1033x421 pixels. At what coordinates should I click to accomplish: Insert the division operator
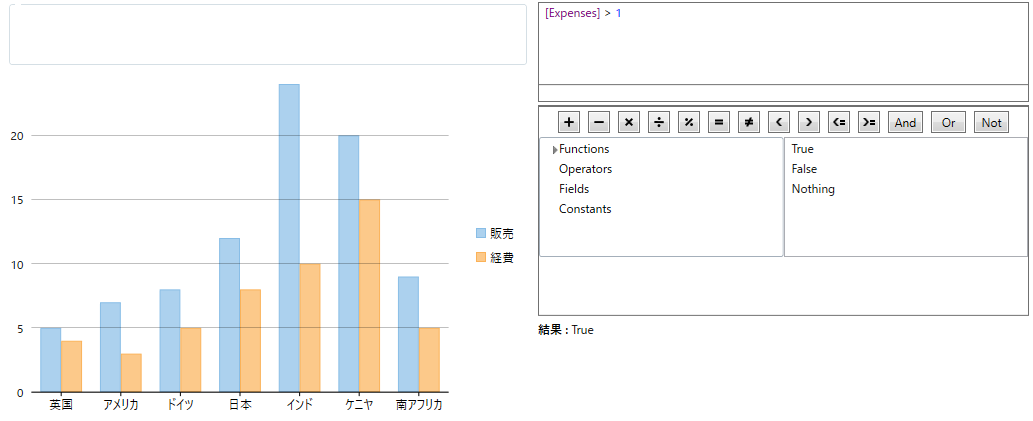(x=659, y=123)
